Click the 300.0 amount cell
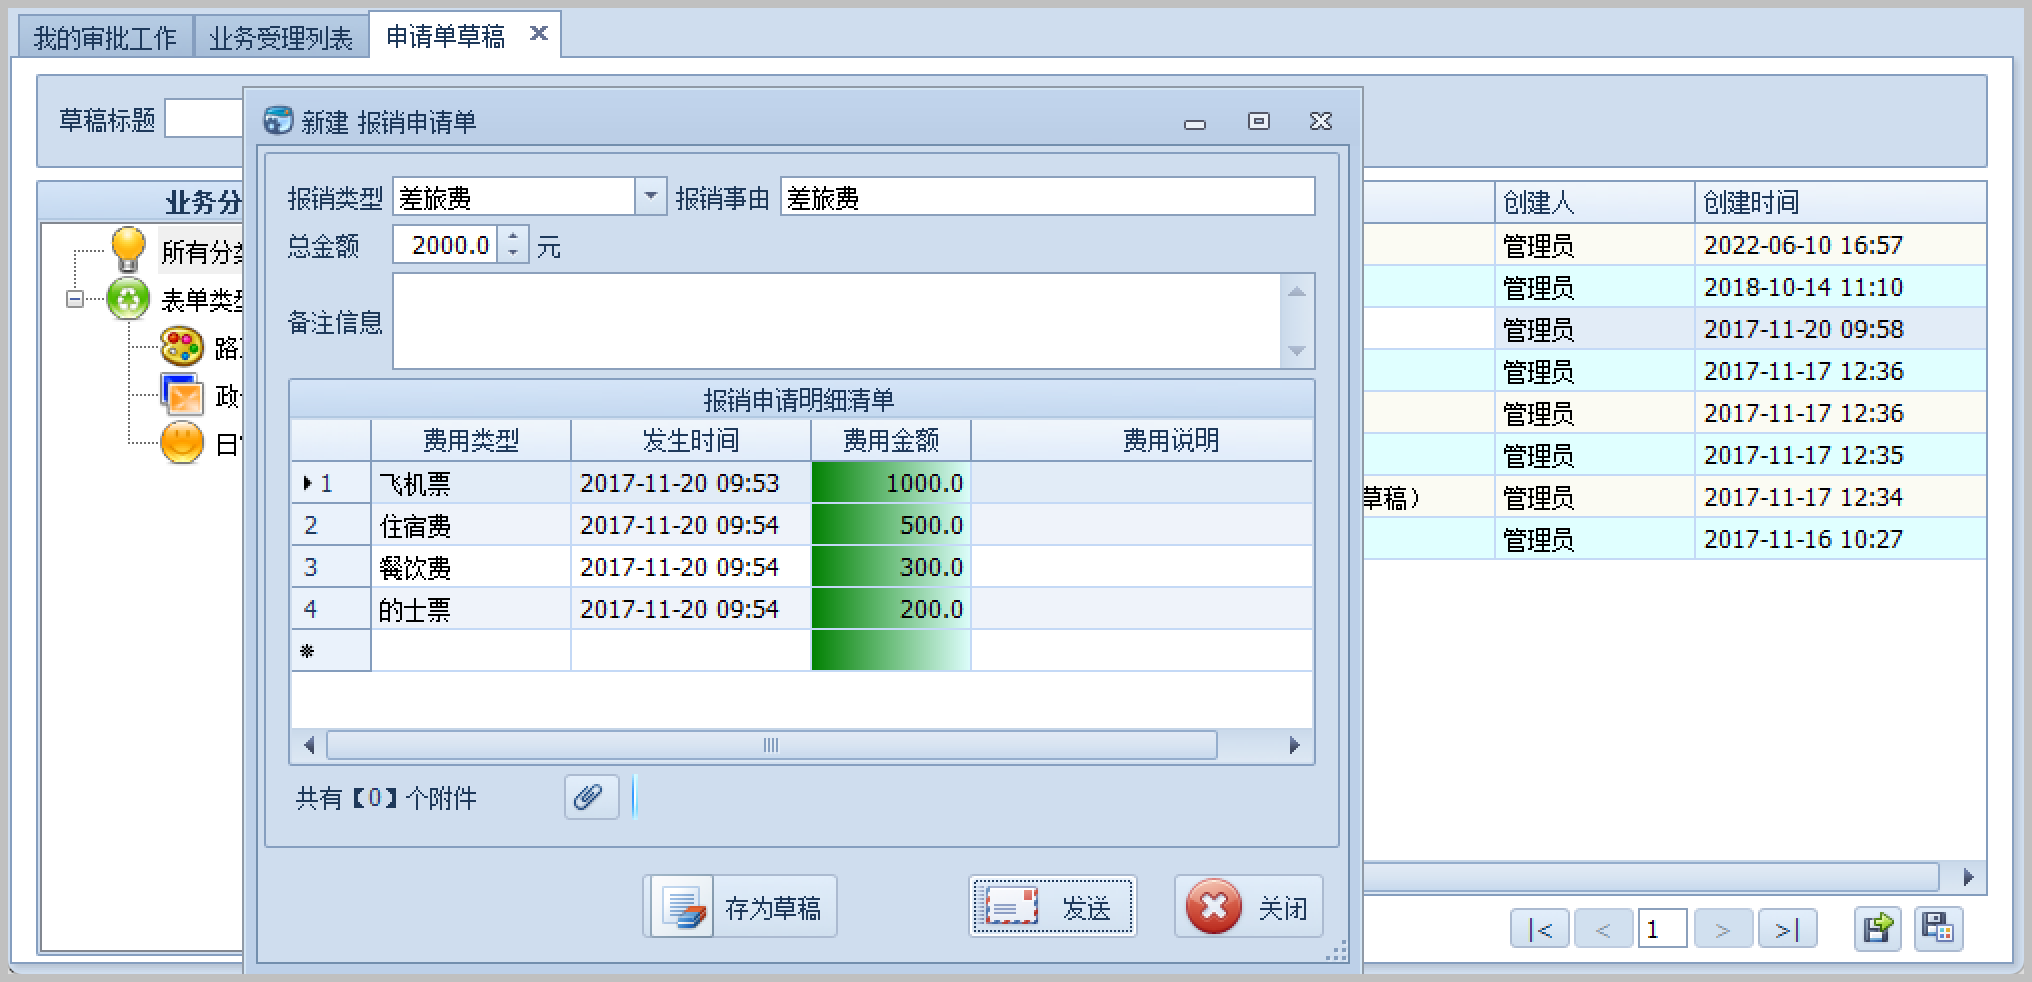Image resolution: width=2032 pixels, height=982 pixels. tap(891, 567)
